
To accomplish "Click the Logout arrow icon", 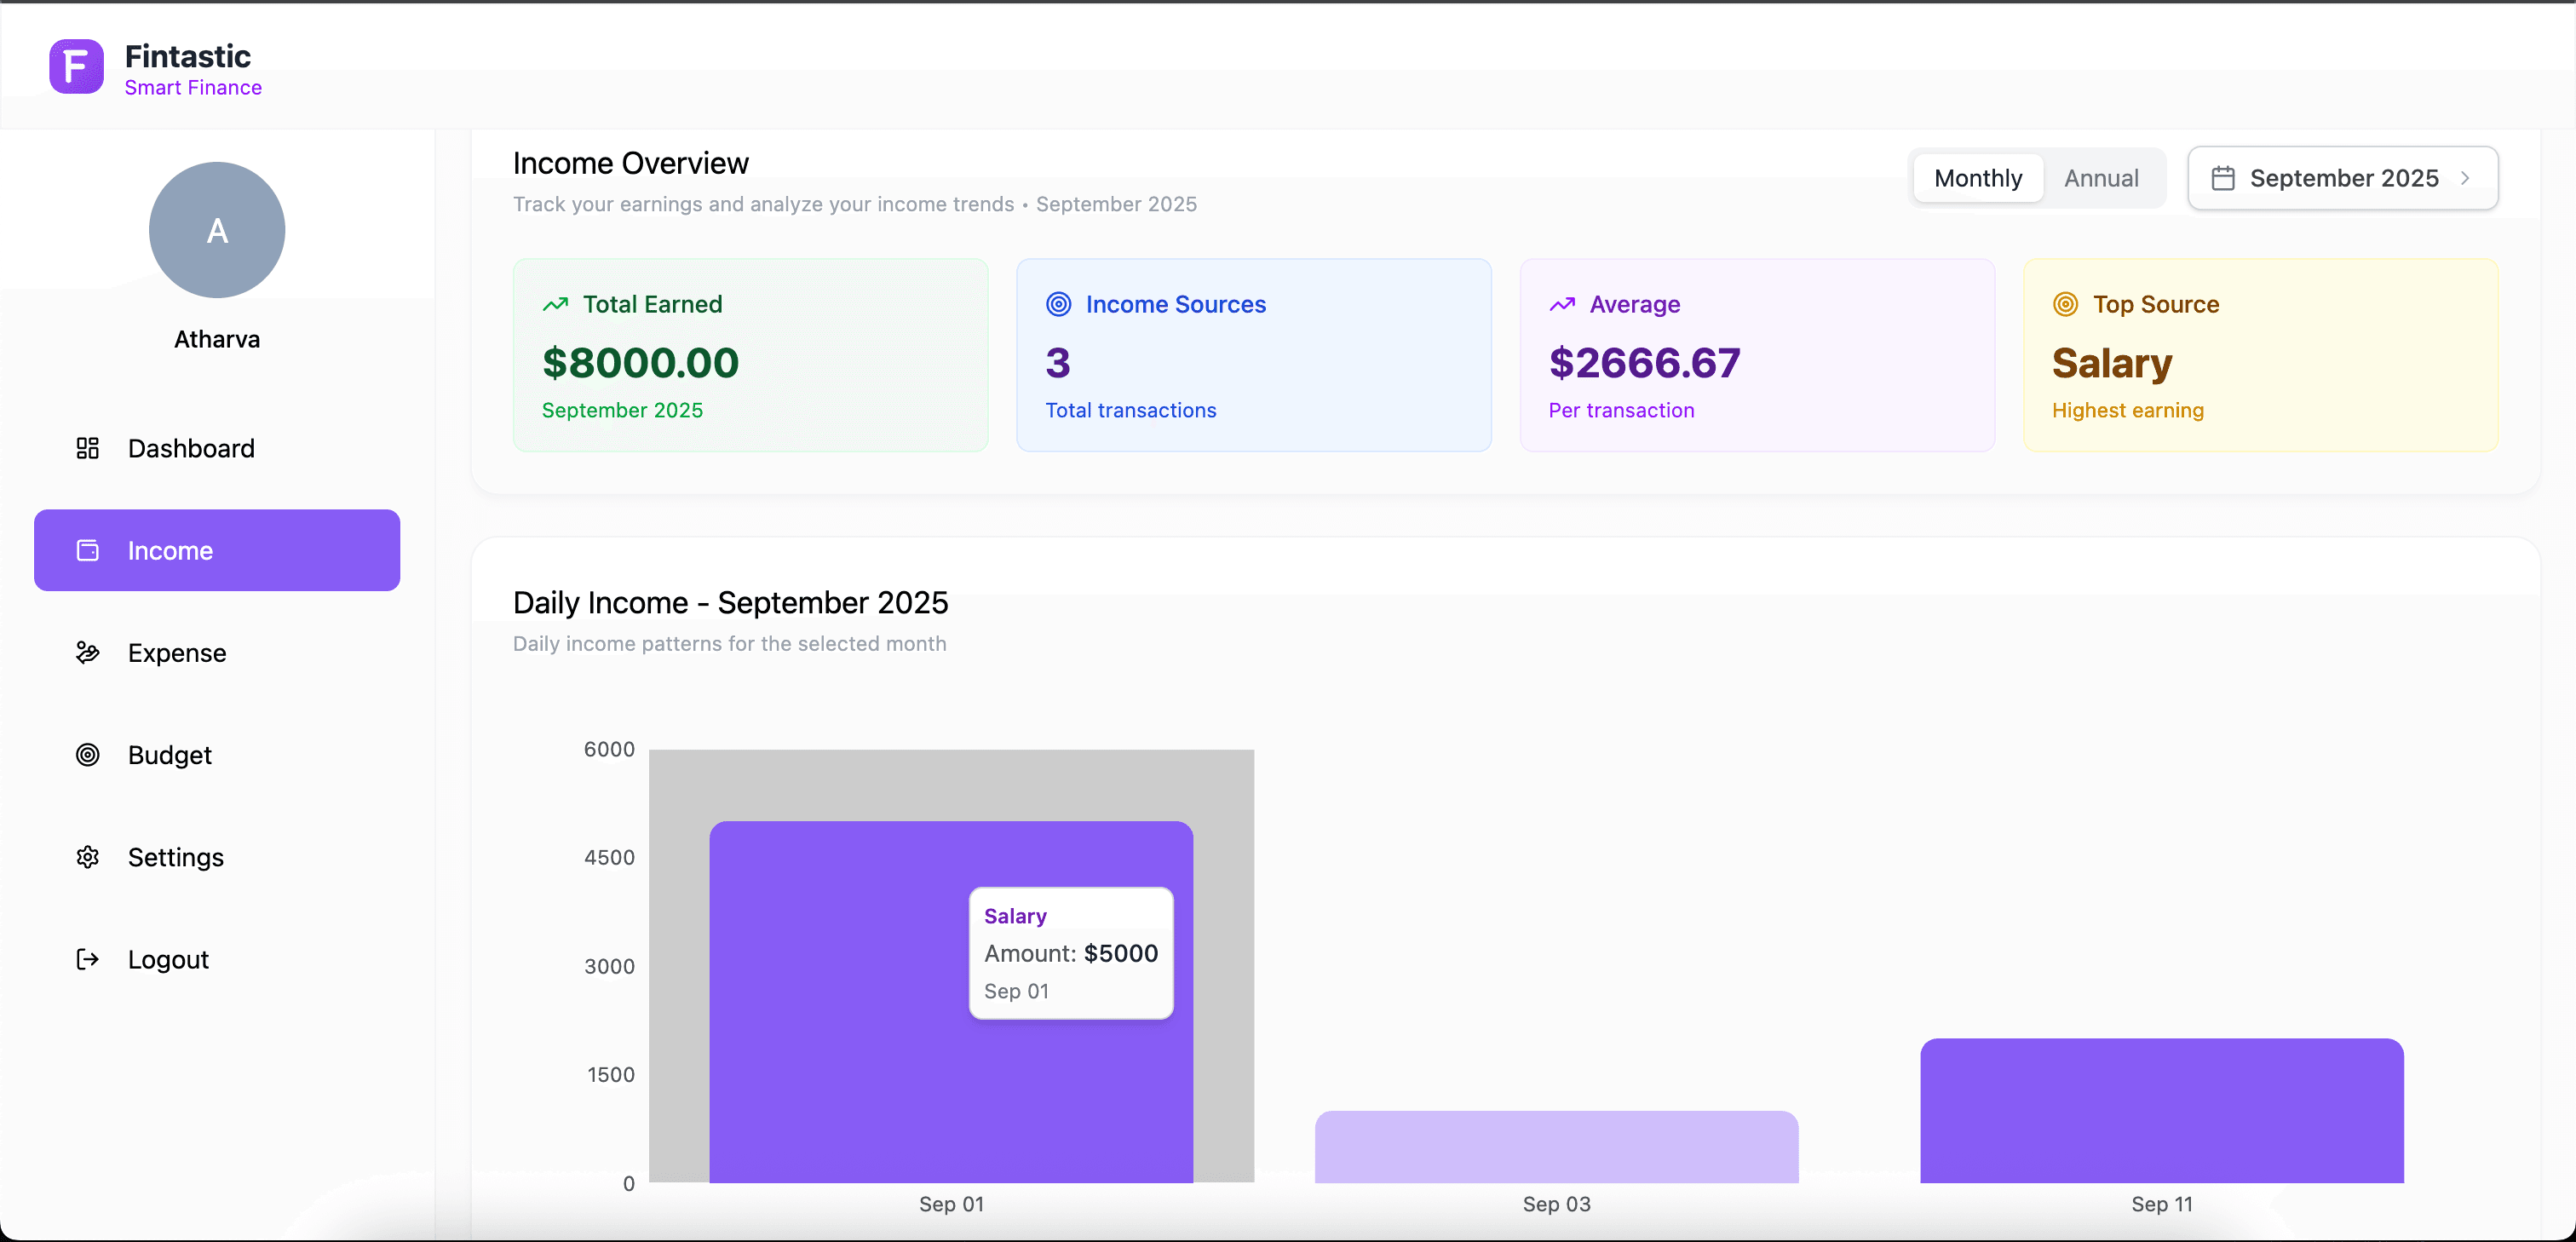I will pyautogui.click(x=88, y=959).
